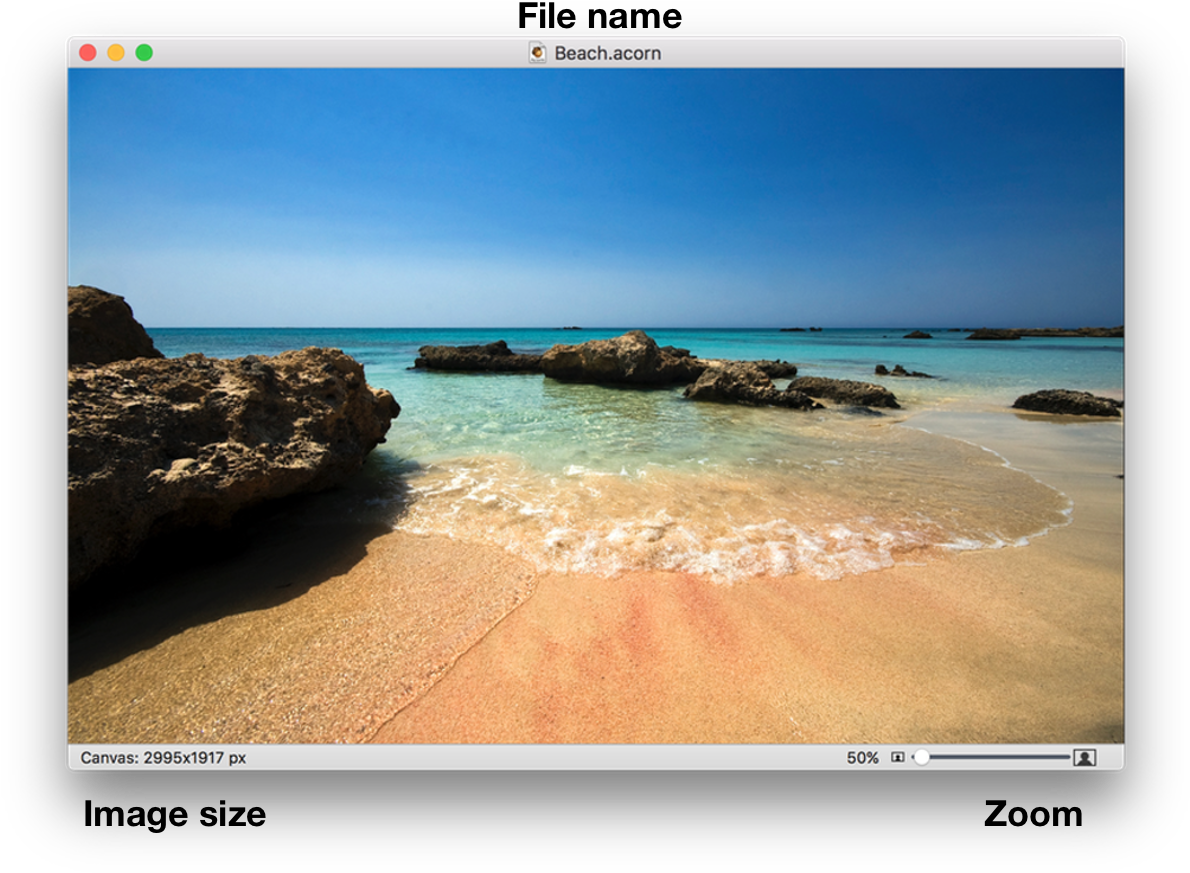
Task: Select the large zoom-in figure icon
Action: [x=1083, y=758]
